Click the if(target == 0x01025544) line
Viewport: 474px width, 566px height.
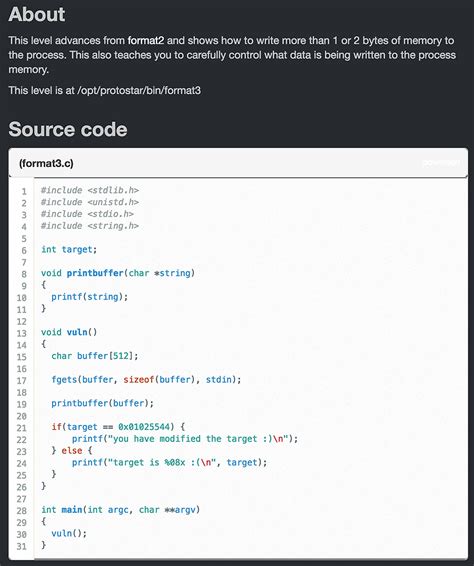pyautogui.click(x=118, y=427)
